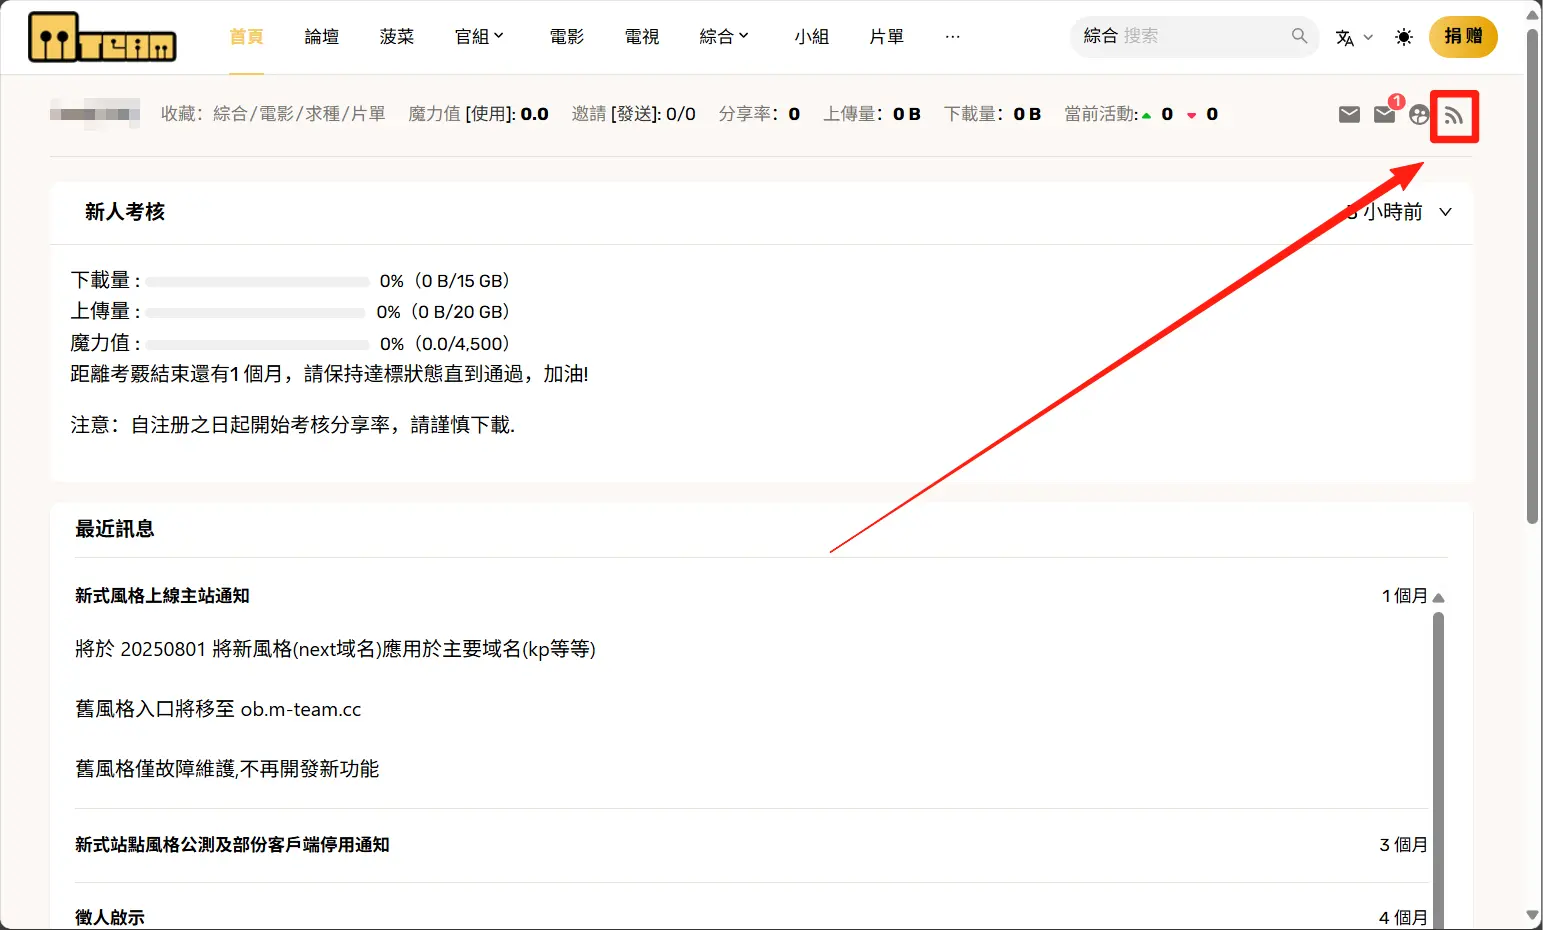Expand the 綜合 navigation dropdown
Screen dimensions: 1543x930
tap(724, 37)
